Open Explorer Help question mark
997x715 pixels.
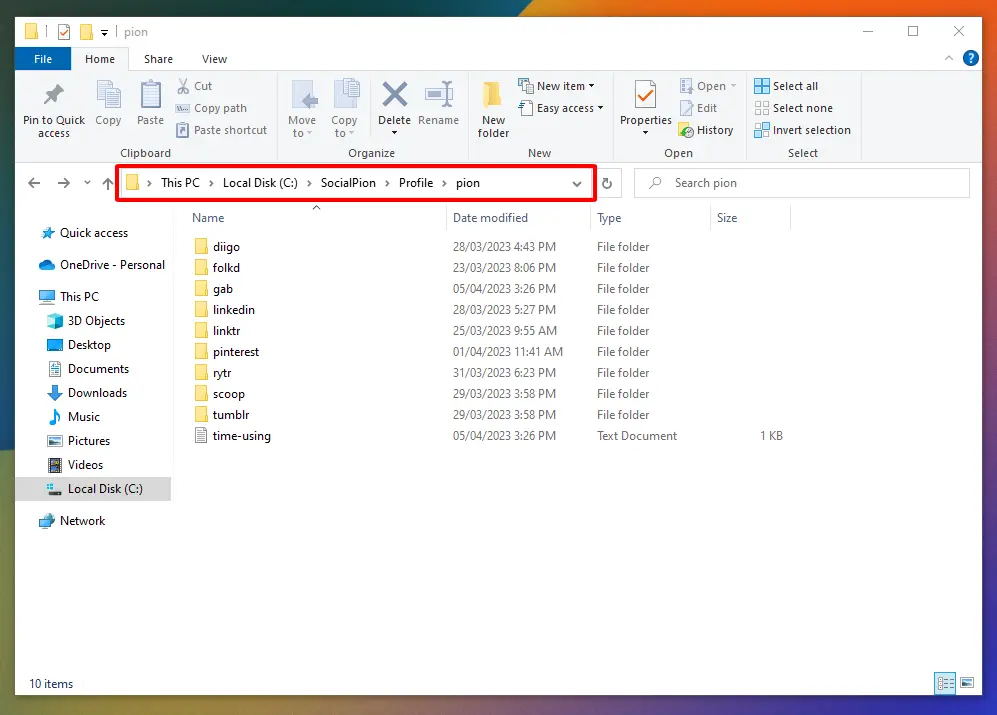pyautogui.click(x=971, y=59)
